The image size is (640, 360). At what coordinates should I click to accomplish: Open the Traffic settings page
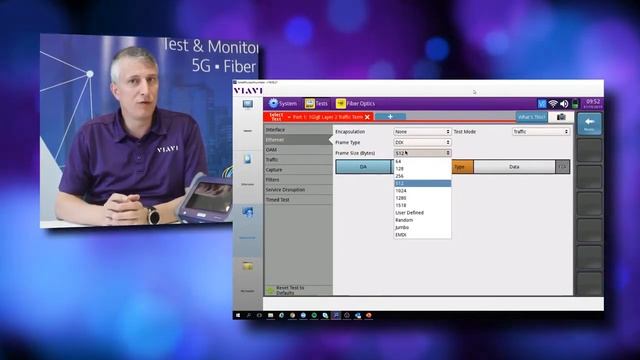[x=298, y=160]
